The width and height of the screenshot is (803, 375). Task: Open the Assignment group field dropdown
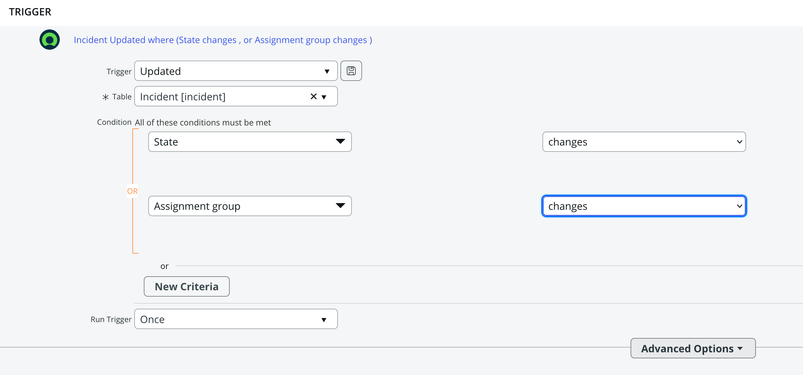[x=250, y=206]
